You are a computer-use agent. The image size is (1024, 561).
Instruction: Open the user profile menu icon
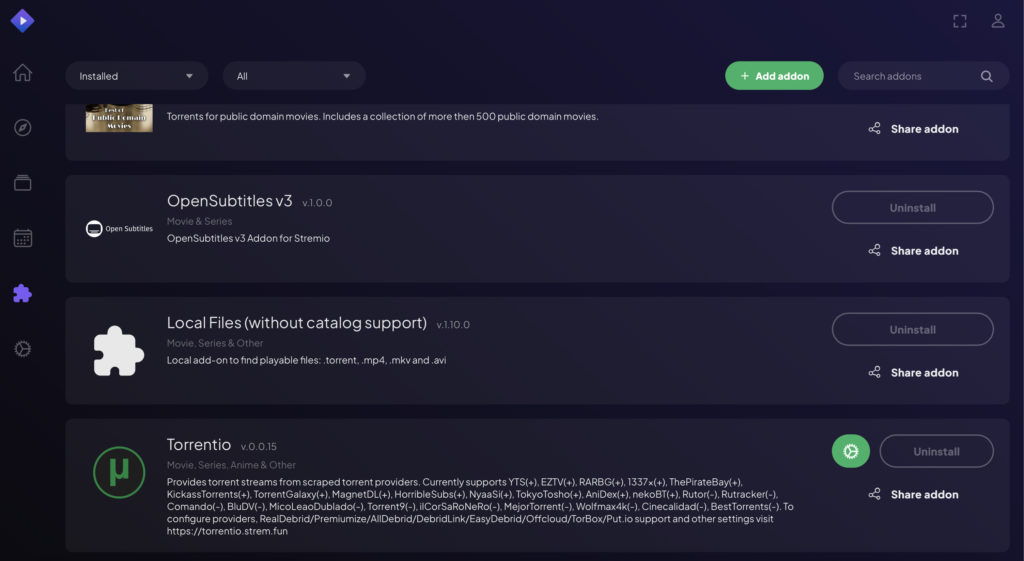tap(998, 21)
